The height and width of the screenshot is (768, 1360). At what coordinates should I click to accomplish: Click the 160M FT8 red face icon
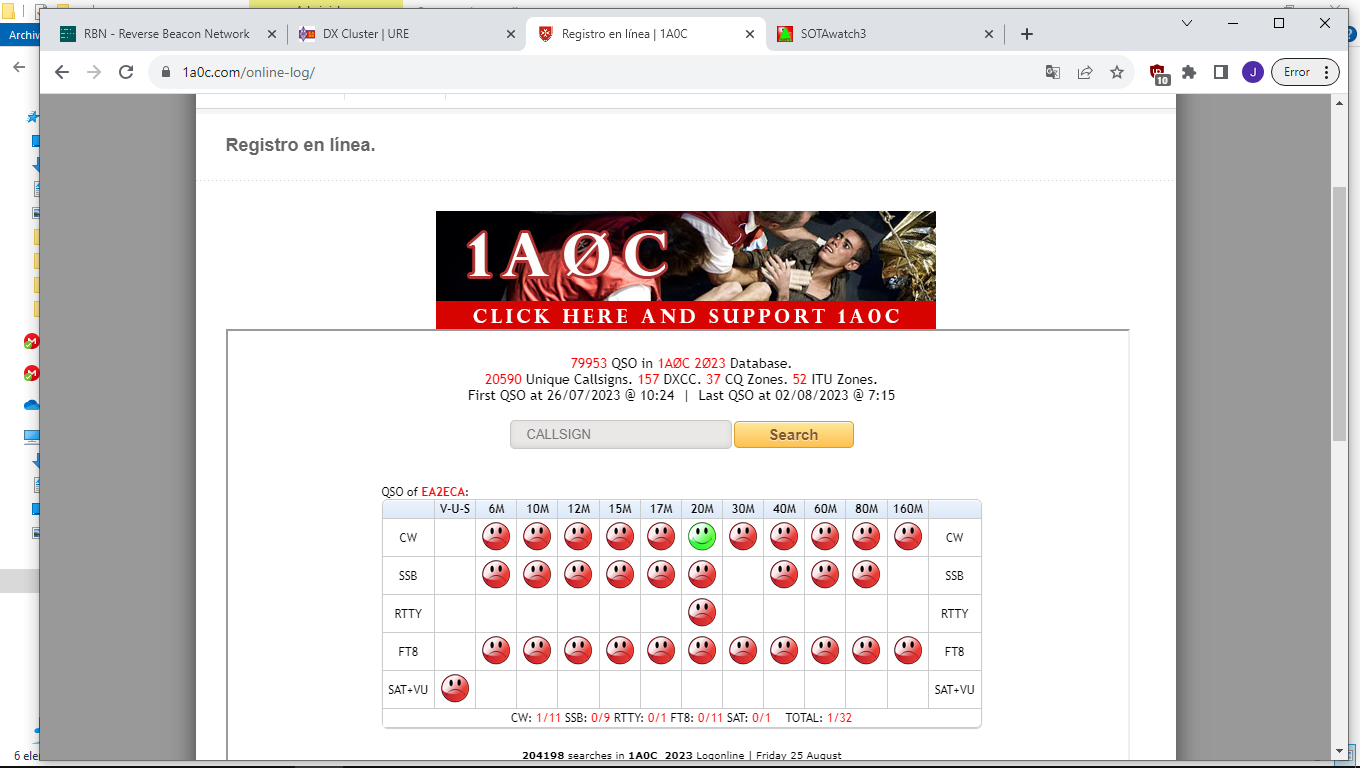coord(907,650)
